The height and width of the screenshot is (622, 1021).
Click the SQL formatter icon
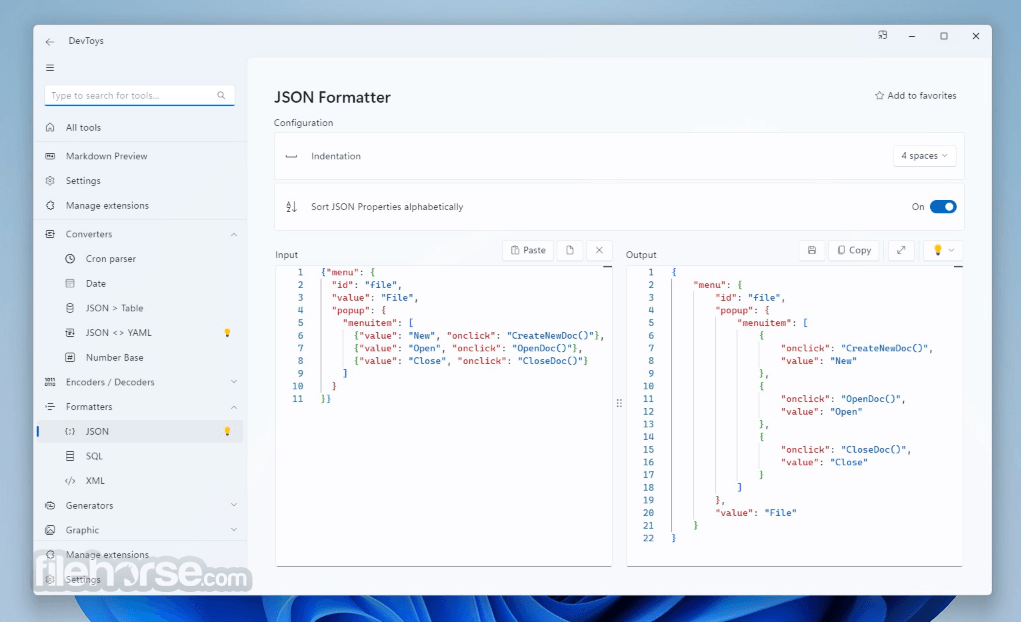coord(70,457)
